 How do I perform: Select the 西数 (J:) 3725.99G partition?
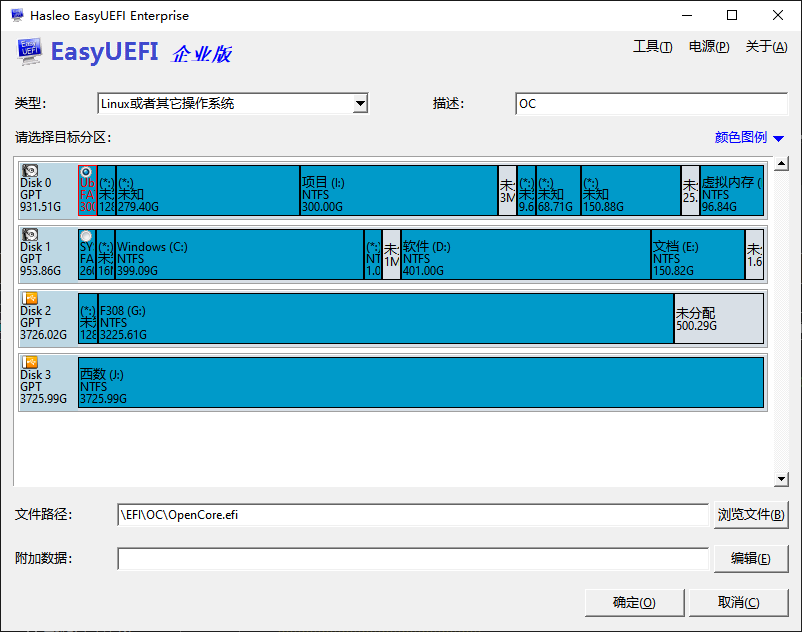421,382
